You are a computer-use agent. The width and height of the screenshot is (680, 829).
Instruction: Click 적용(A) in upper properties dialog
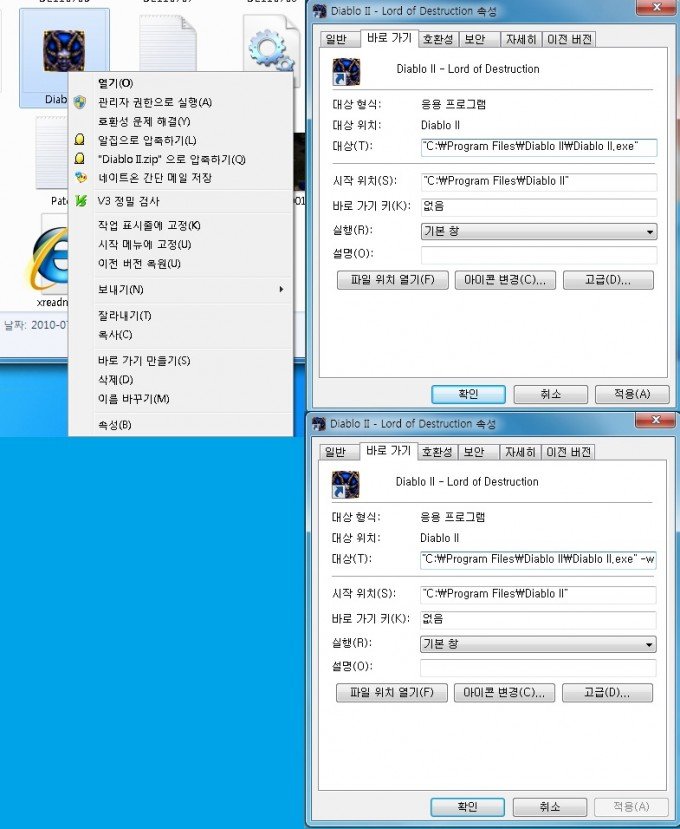[632, 394]
